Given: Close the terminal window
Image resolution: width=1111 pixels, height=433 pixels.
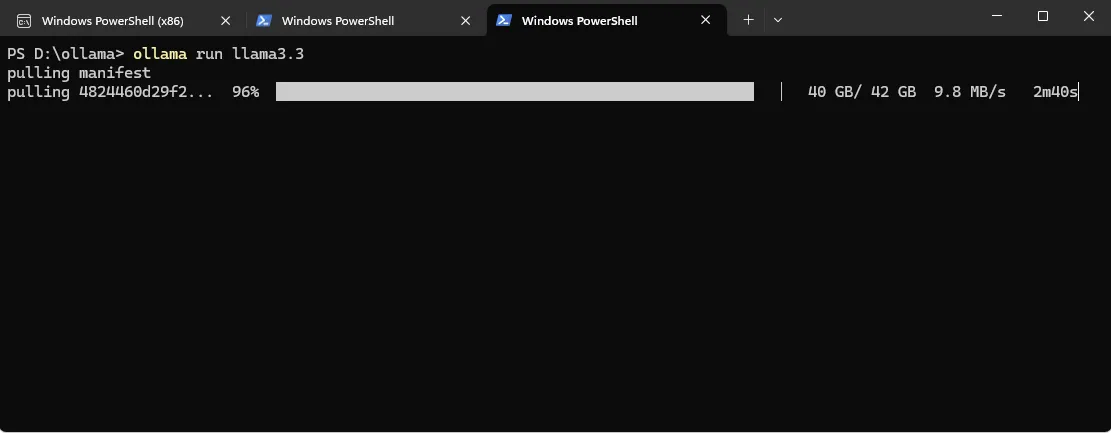Looking at the screenshot, I should (x=1089, y=16).
